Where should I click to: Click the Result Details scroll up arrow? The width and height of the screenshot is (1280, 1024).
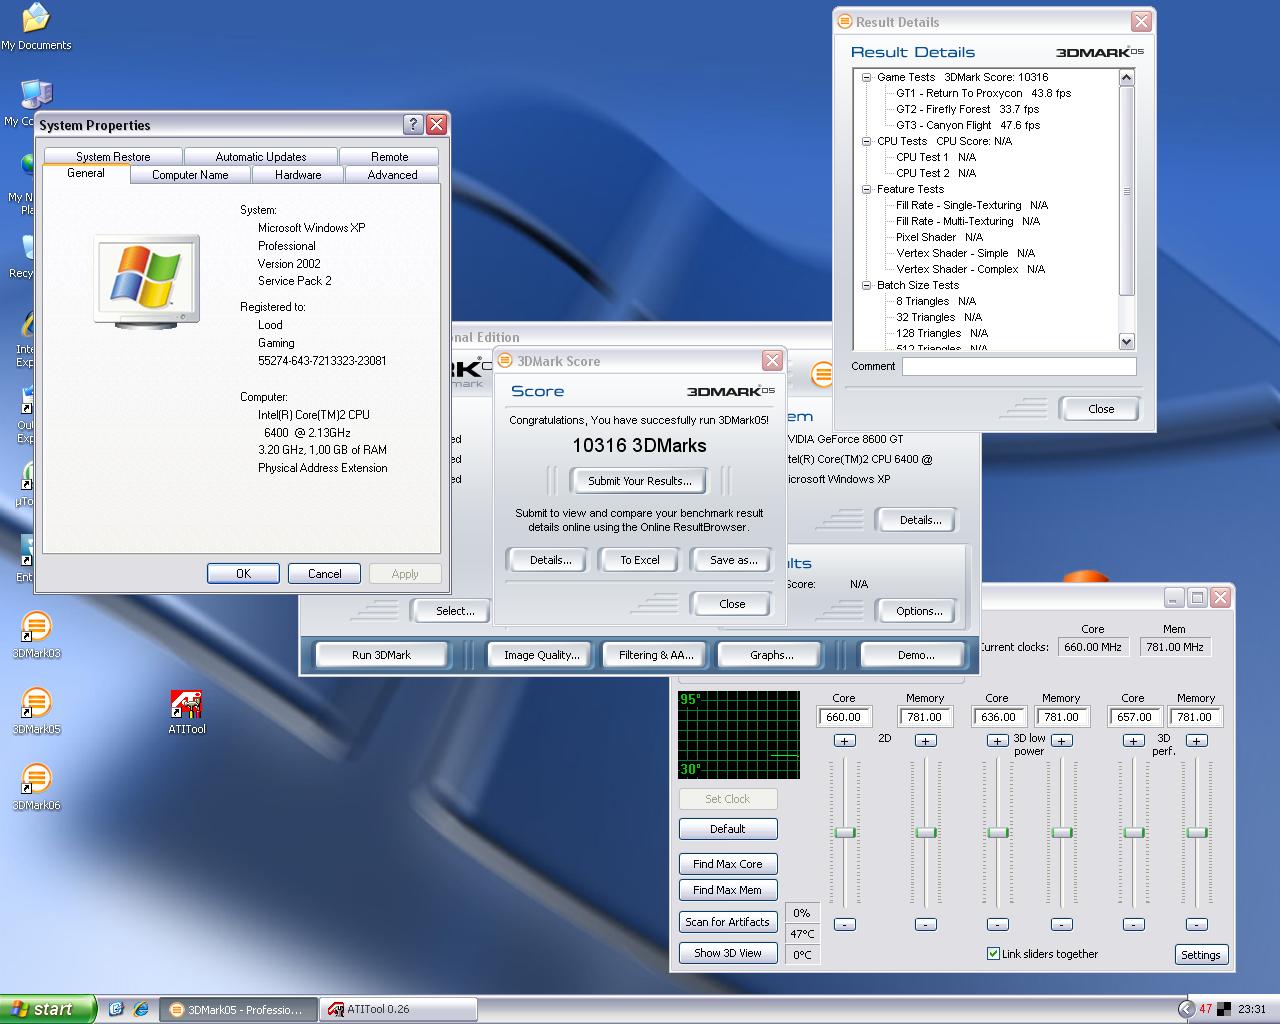[x=1127, y=77]
